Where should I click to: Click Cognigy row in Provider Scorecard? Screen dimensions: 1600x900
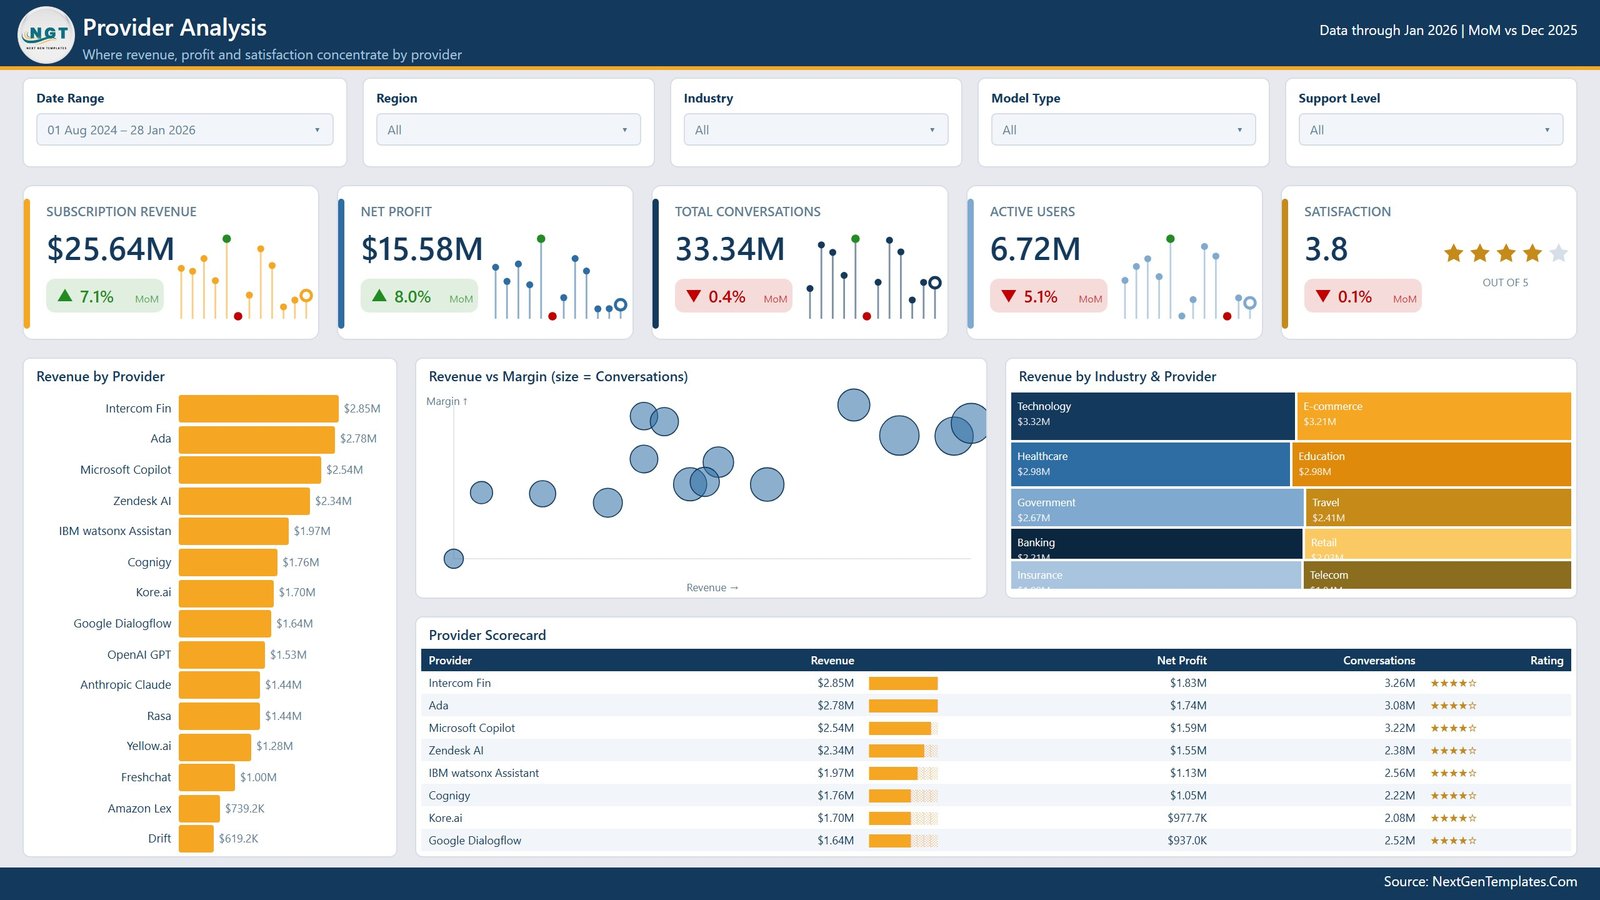pos(996,796)
